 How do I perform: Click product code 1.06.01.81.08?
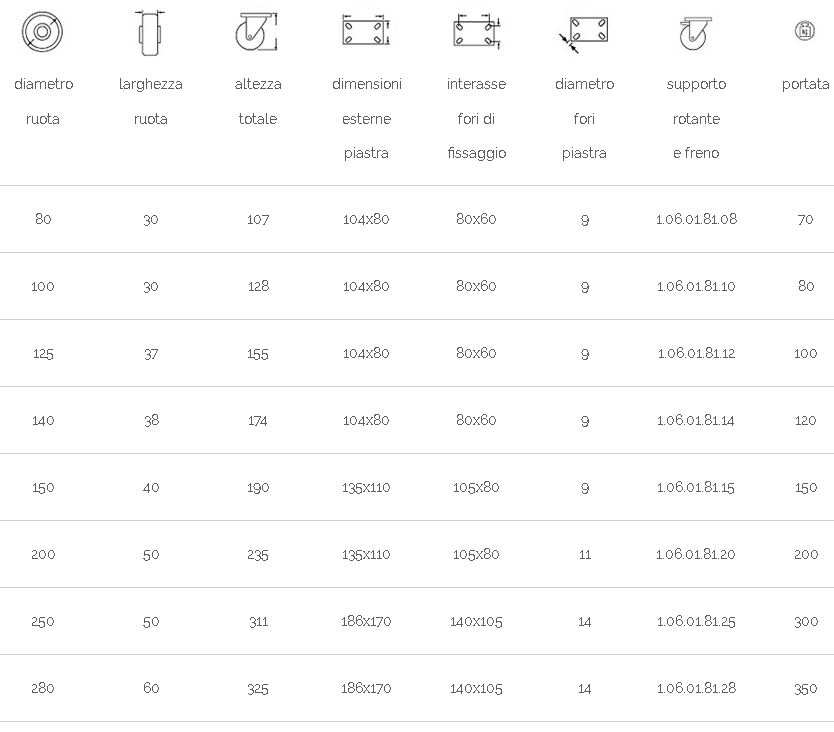pyautogui.click(x=696, y=219)
